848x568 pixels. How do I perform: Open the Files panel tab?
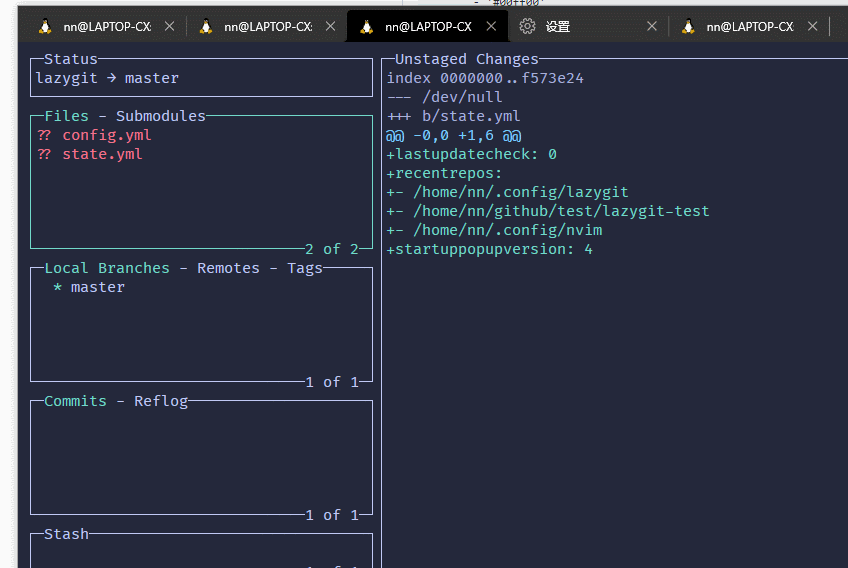(66, 116)
